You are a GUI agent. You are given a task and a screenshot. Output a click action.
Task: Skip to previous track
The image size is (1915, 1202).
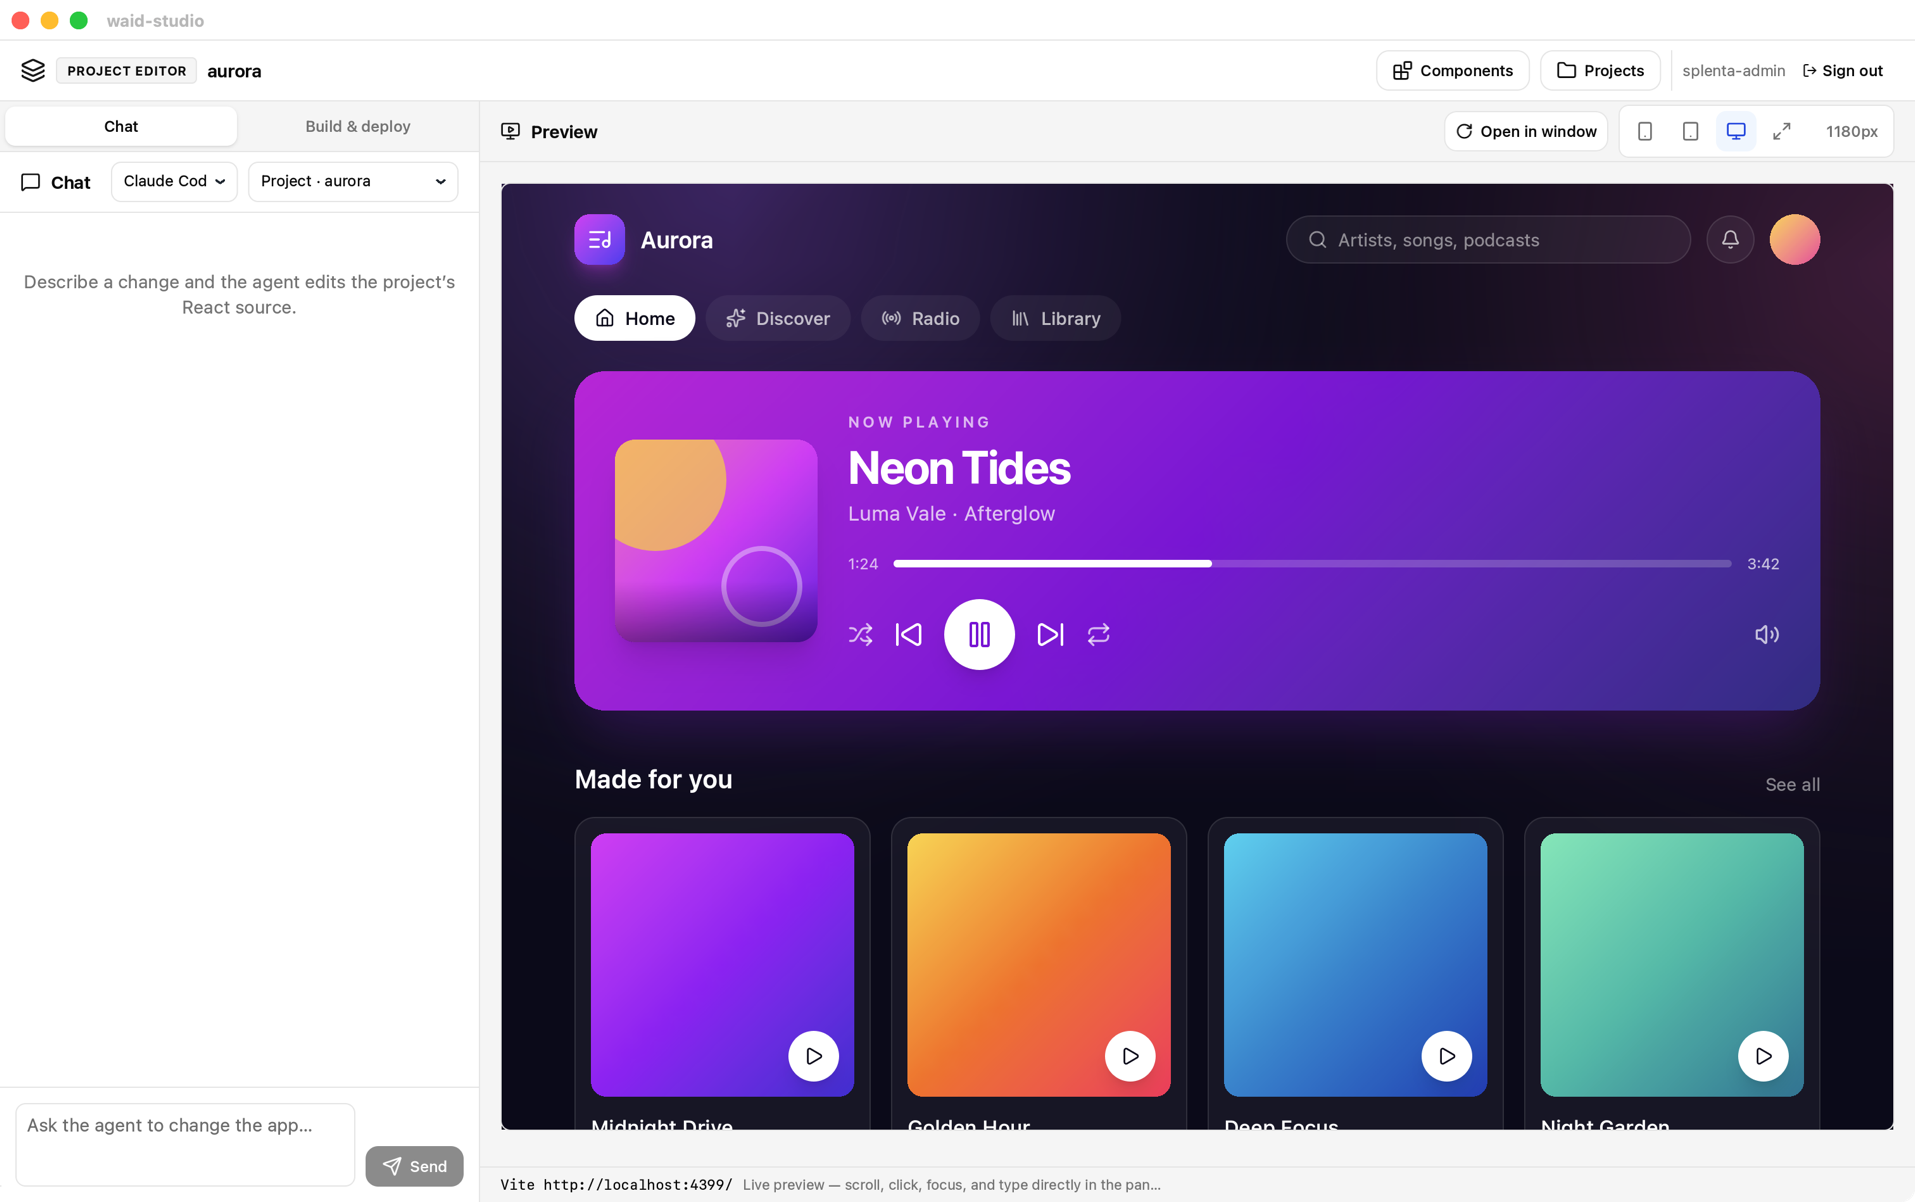point(909,635)
